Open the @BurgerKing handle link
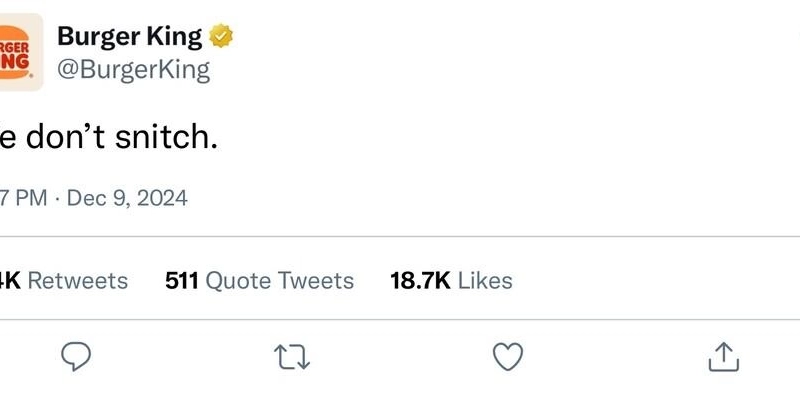Image resolution: width=800 pixels, height=411 pixels. point(134,69)
